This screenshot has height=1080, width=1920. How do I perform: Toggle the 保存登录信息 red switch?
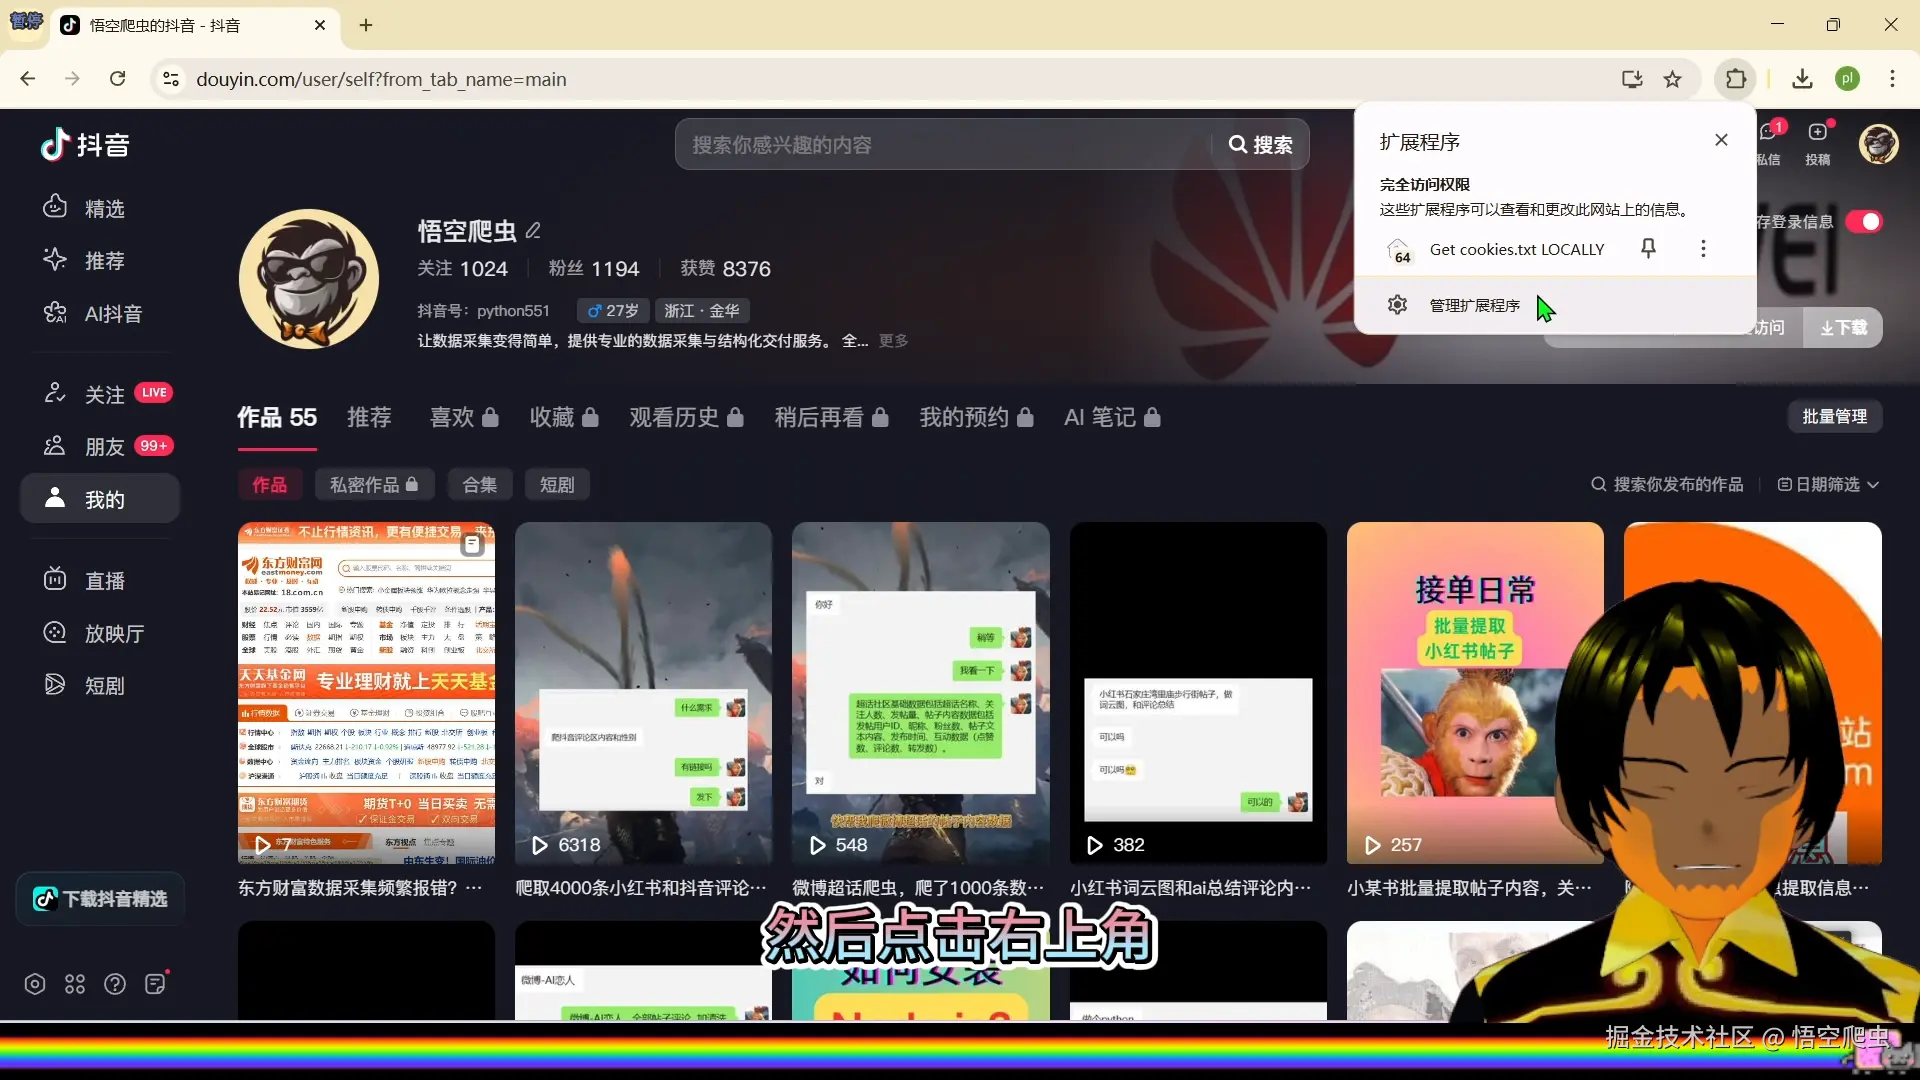[x=1864, y=221]
